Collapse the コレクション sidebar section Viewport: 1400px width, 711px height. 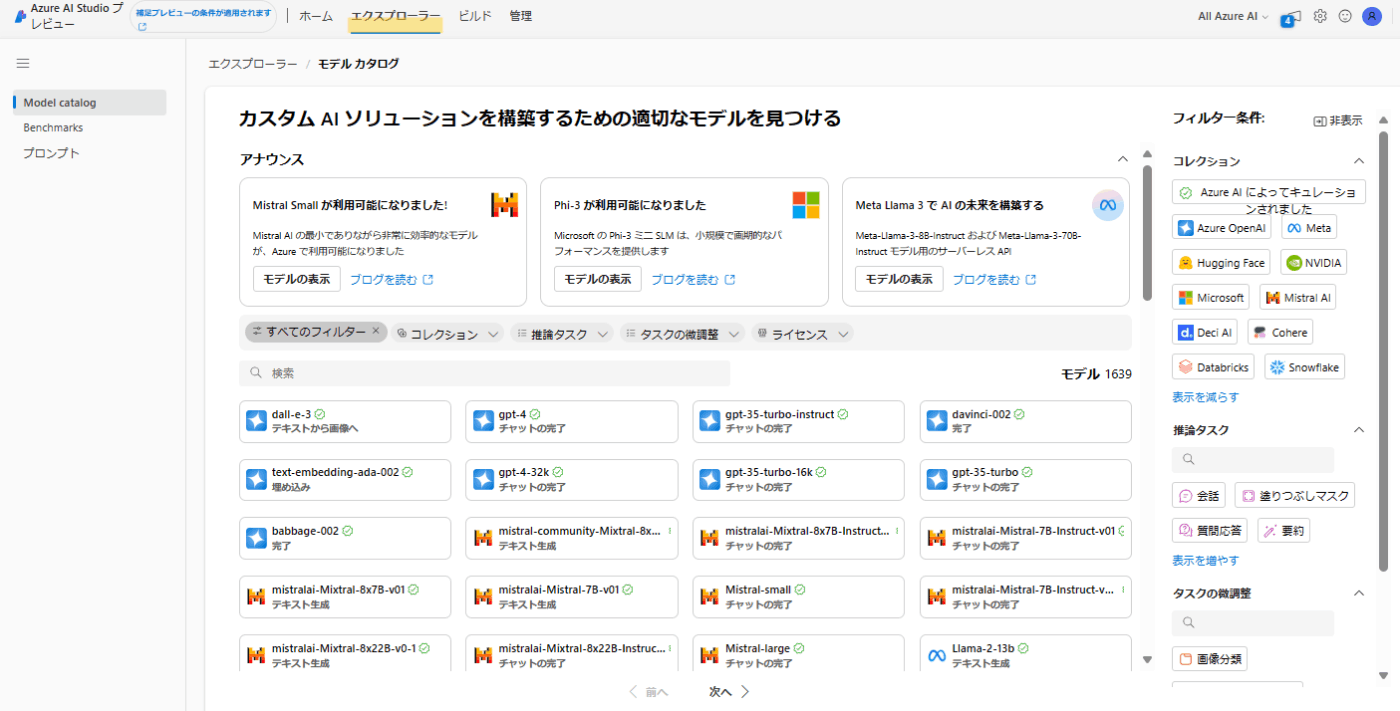[1358, 161]
